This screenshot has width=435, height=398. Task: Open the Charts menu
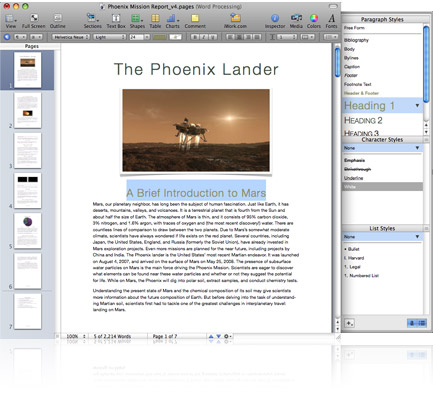pos(172,21)
